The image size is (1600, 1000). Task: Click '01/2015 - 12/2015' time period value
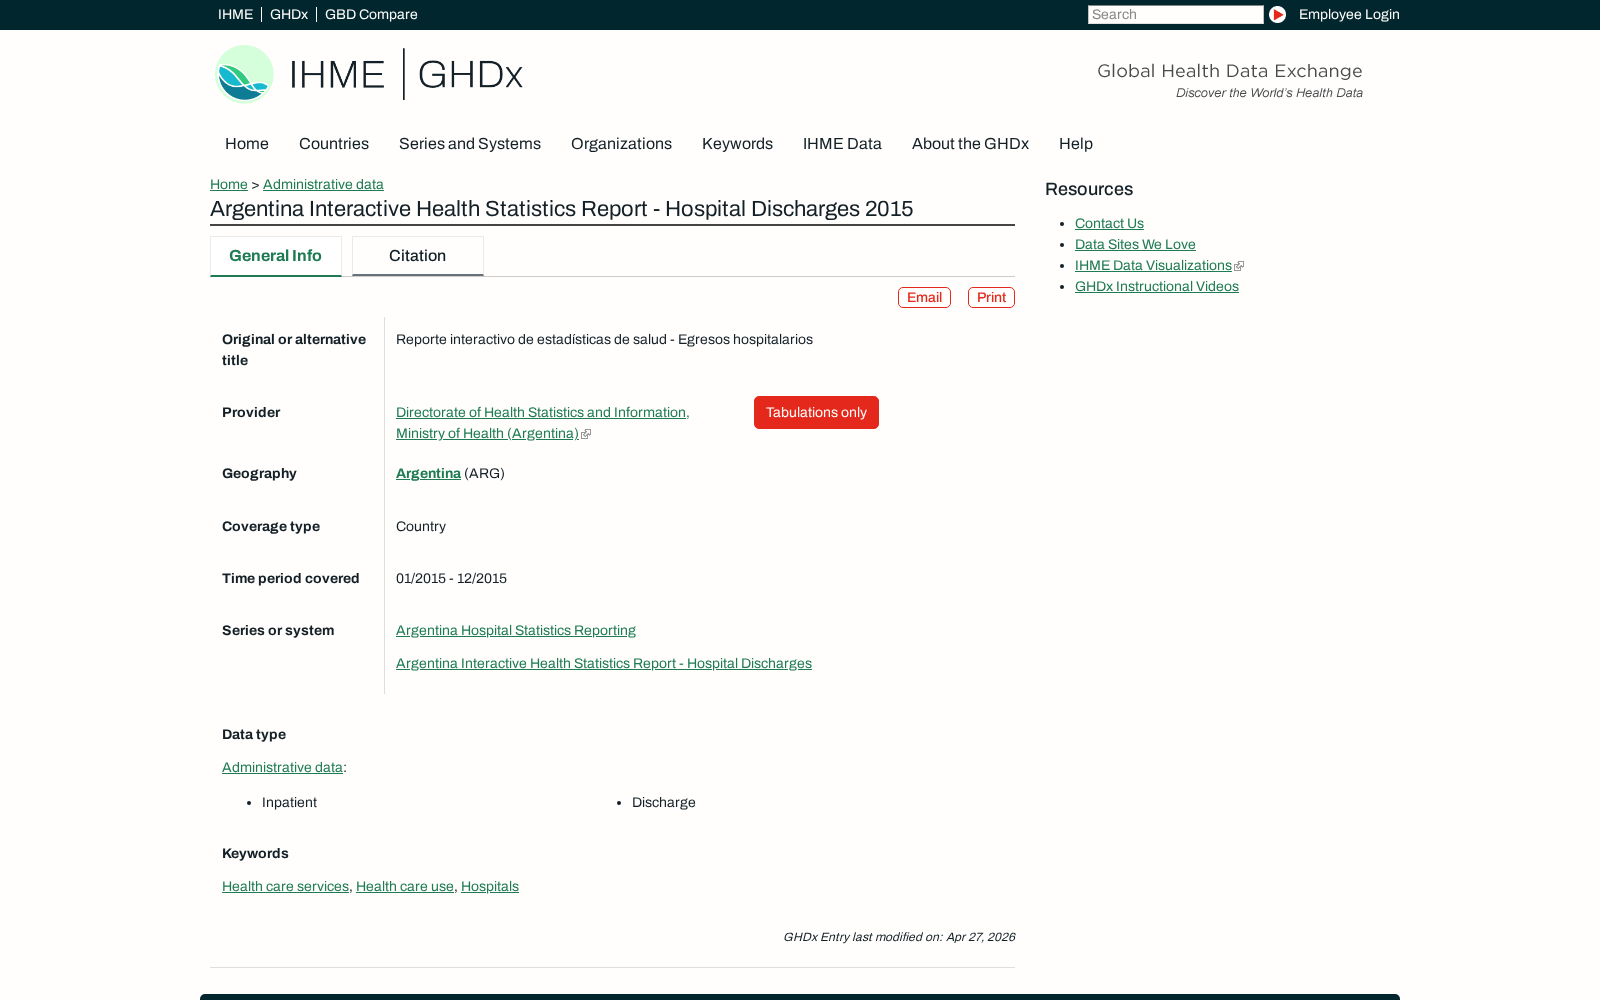(x=451, y=579)
